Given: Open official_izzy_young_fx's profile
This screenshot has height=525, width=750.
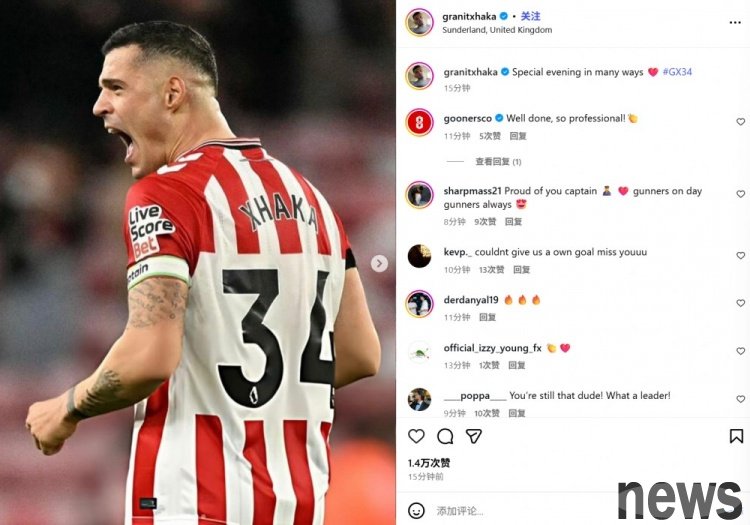Looking at the screenshot, I should (492, 348).
